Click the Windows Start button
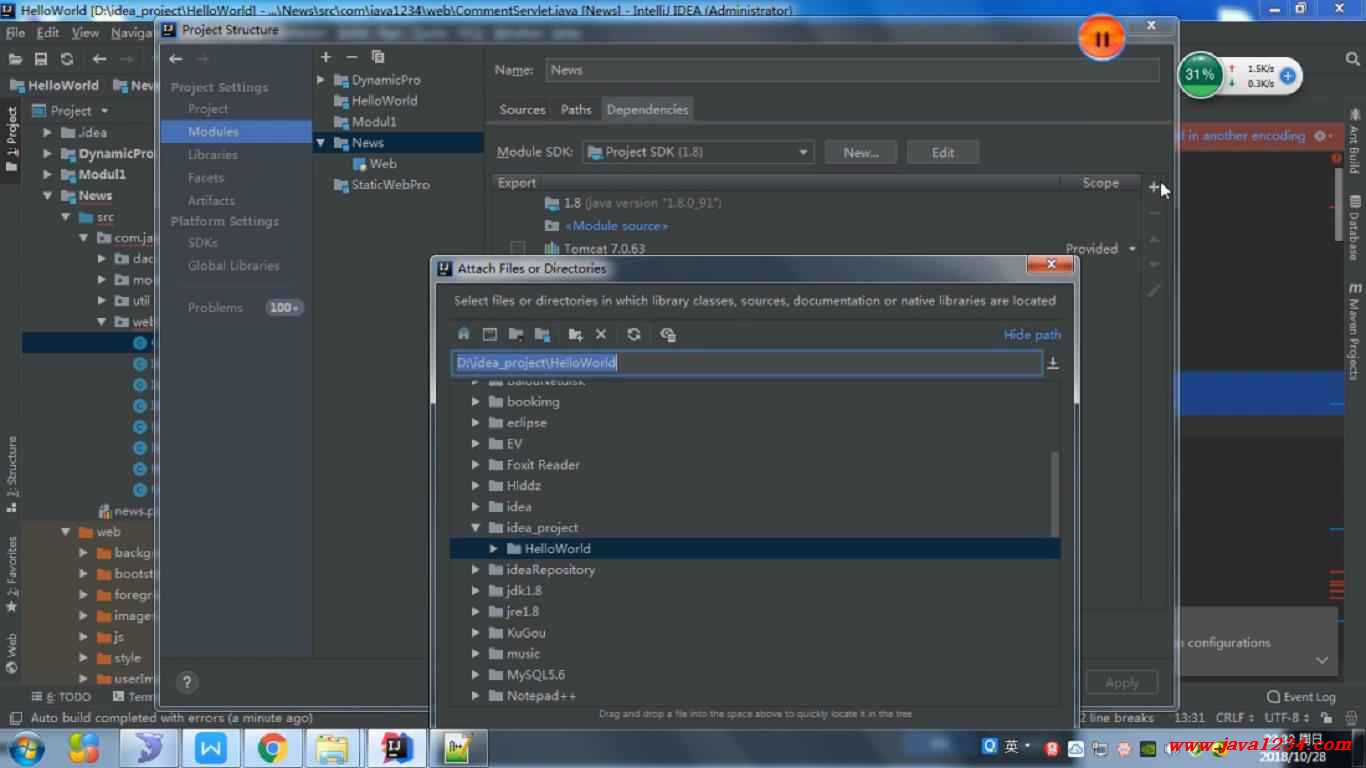The width and height of the screenshot is (1366, 768). coord(26,747)
